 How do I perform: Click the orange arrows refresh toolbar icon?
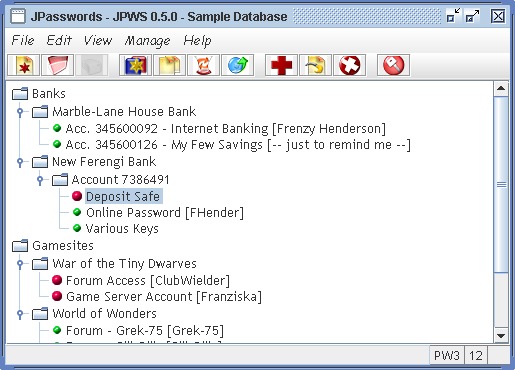pos(204,65)
